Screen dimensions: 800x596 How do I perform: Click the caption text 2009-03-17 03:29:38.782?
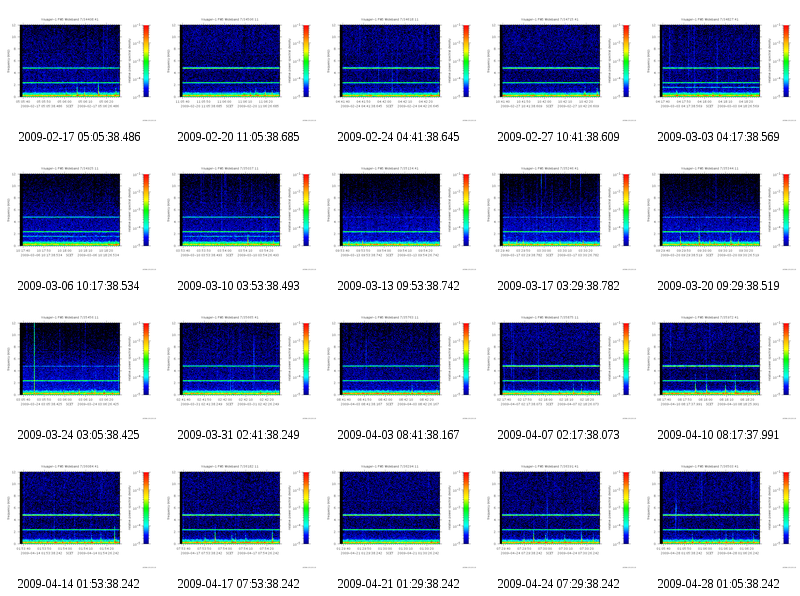558,286
